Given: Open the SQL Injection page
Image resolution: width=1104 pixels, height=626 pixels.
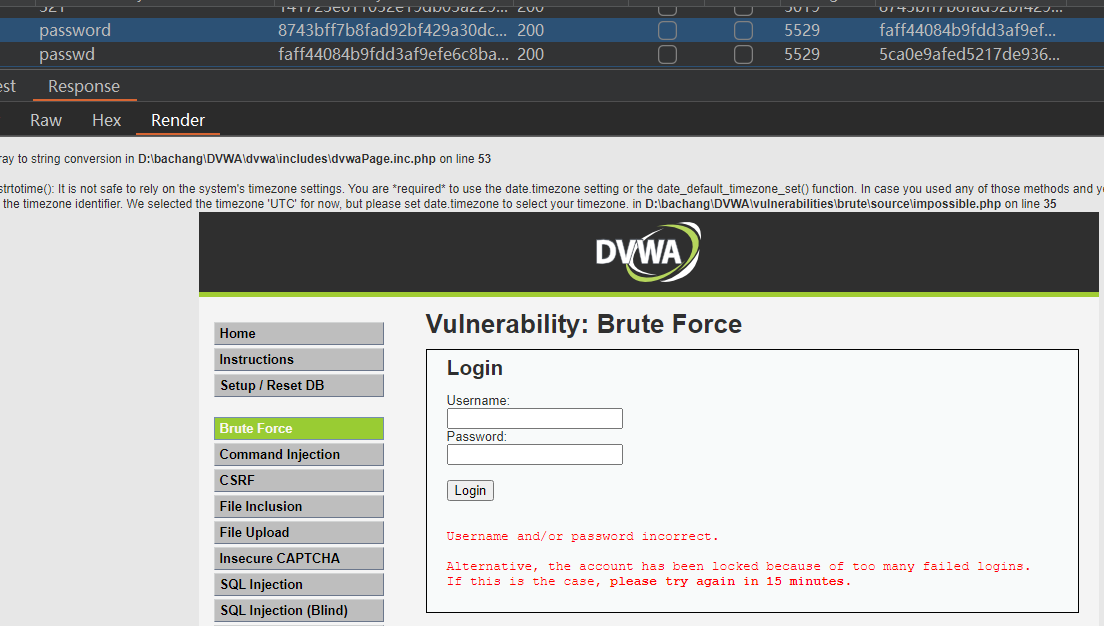Looking at the screenshot, I should pos(299,585).
